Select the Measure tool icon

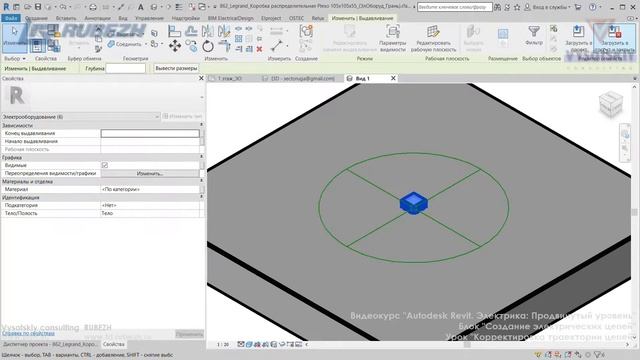276,46
